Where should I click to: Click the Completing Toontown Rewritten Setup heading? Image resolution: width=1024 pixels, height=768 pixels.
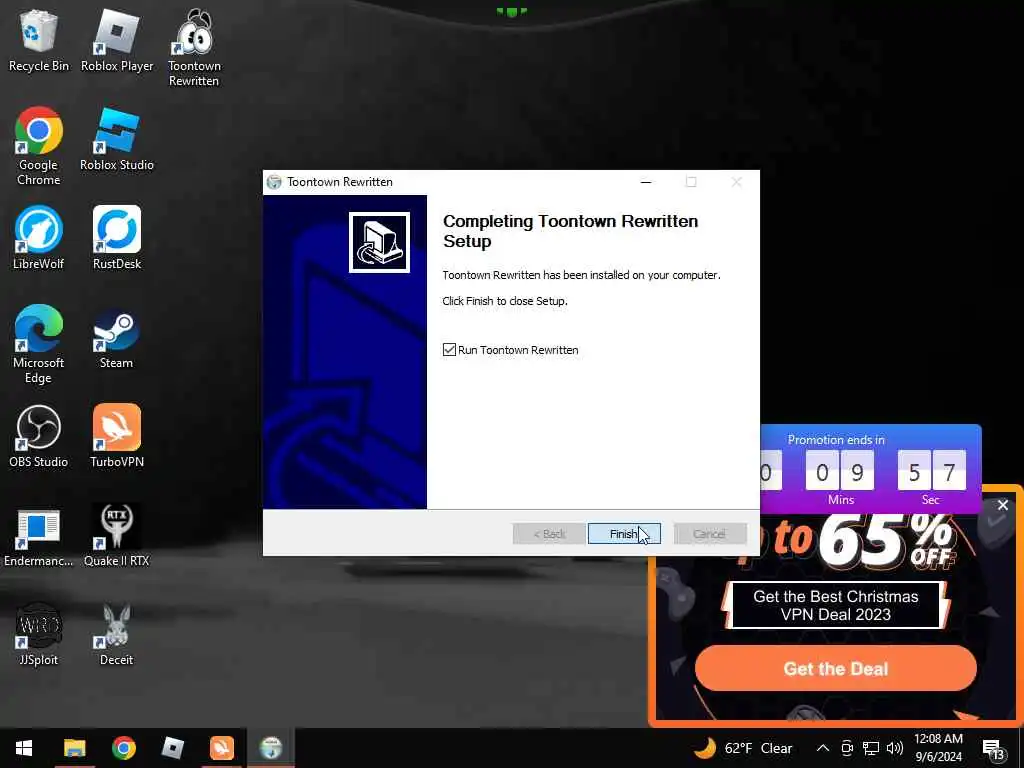point(570,231)
